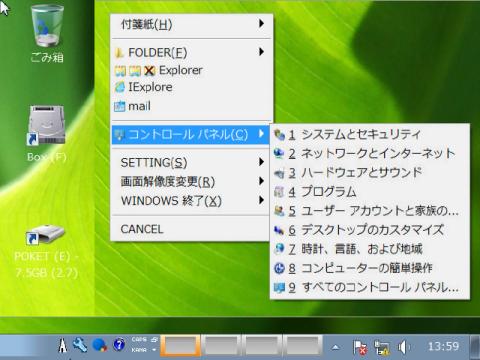Click the IME 'A' input mode icon
This screenshot has height=360, width=480.
[x=62, y=346]
